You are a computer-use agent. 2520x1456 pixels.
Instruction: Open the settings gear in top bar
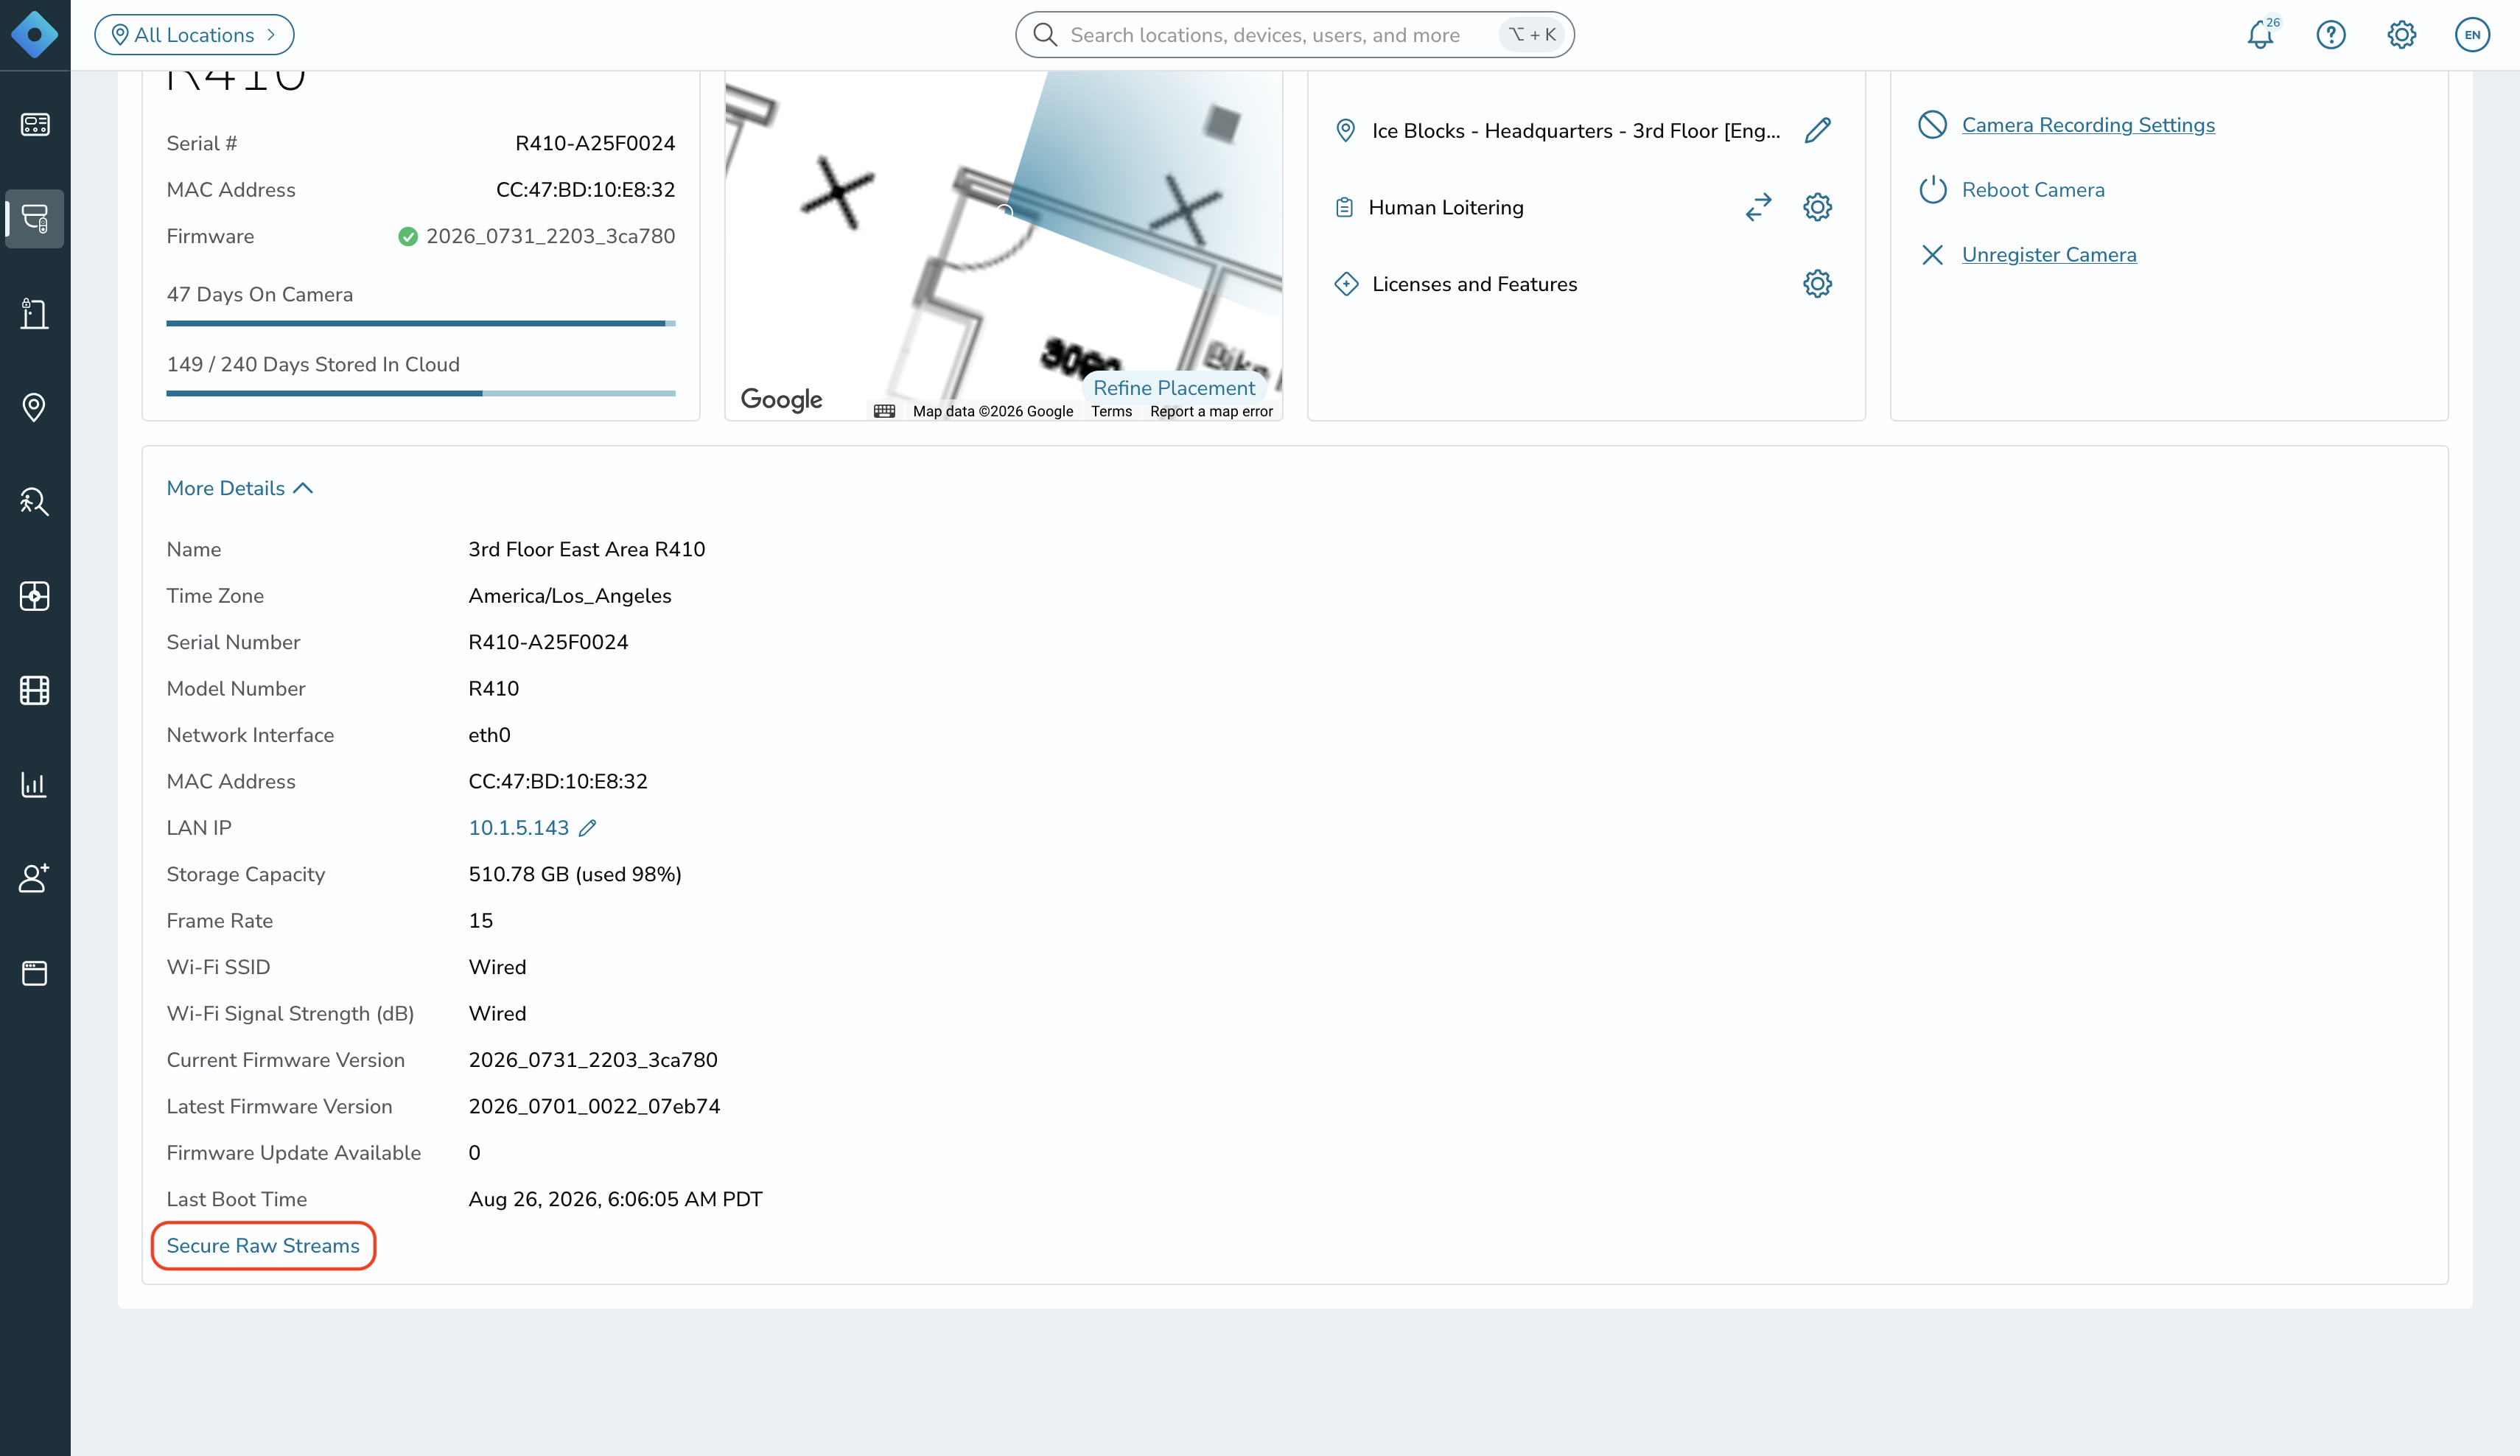[2401, 35]
